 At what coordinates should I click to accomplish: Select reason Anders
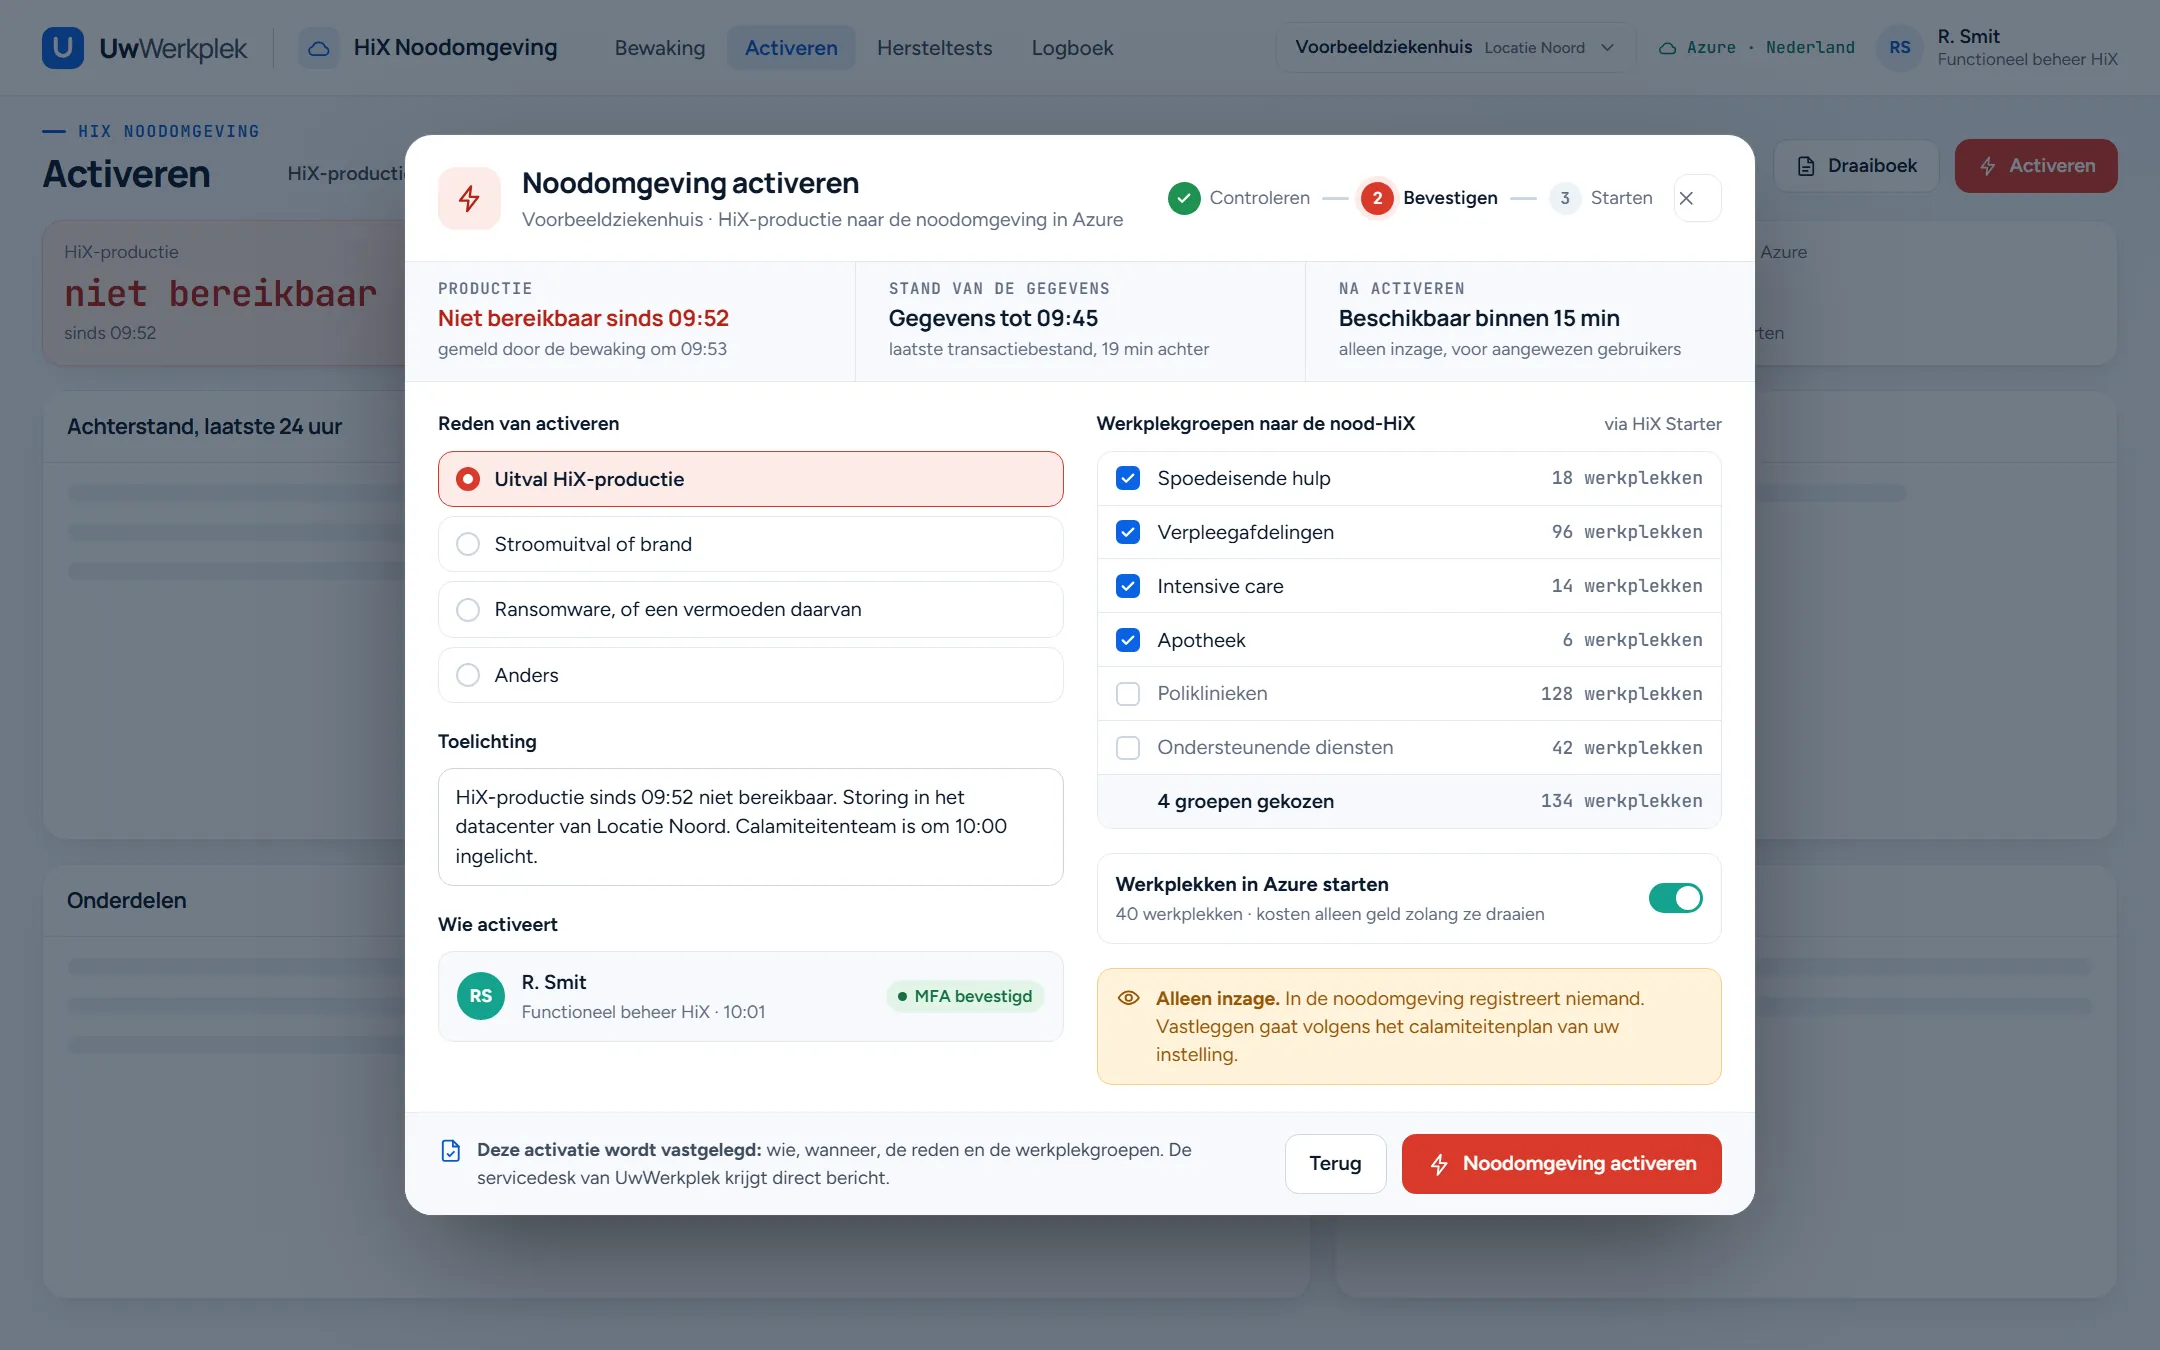[x=750, y=675]
